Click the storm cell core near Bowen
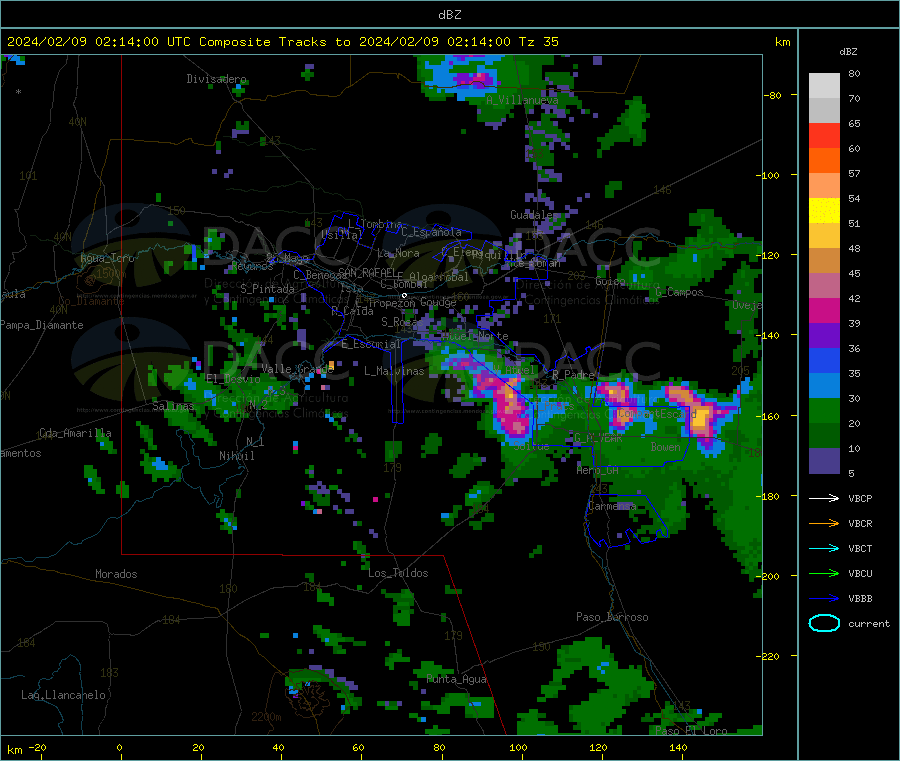The image size is (900, 761). point(700,420)
